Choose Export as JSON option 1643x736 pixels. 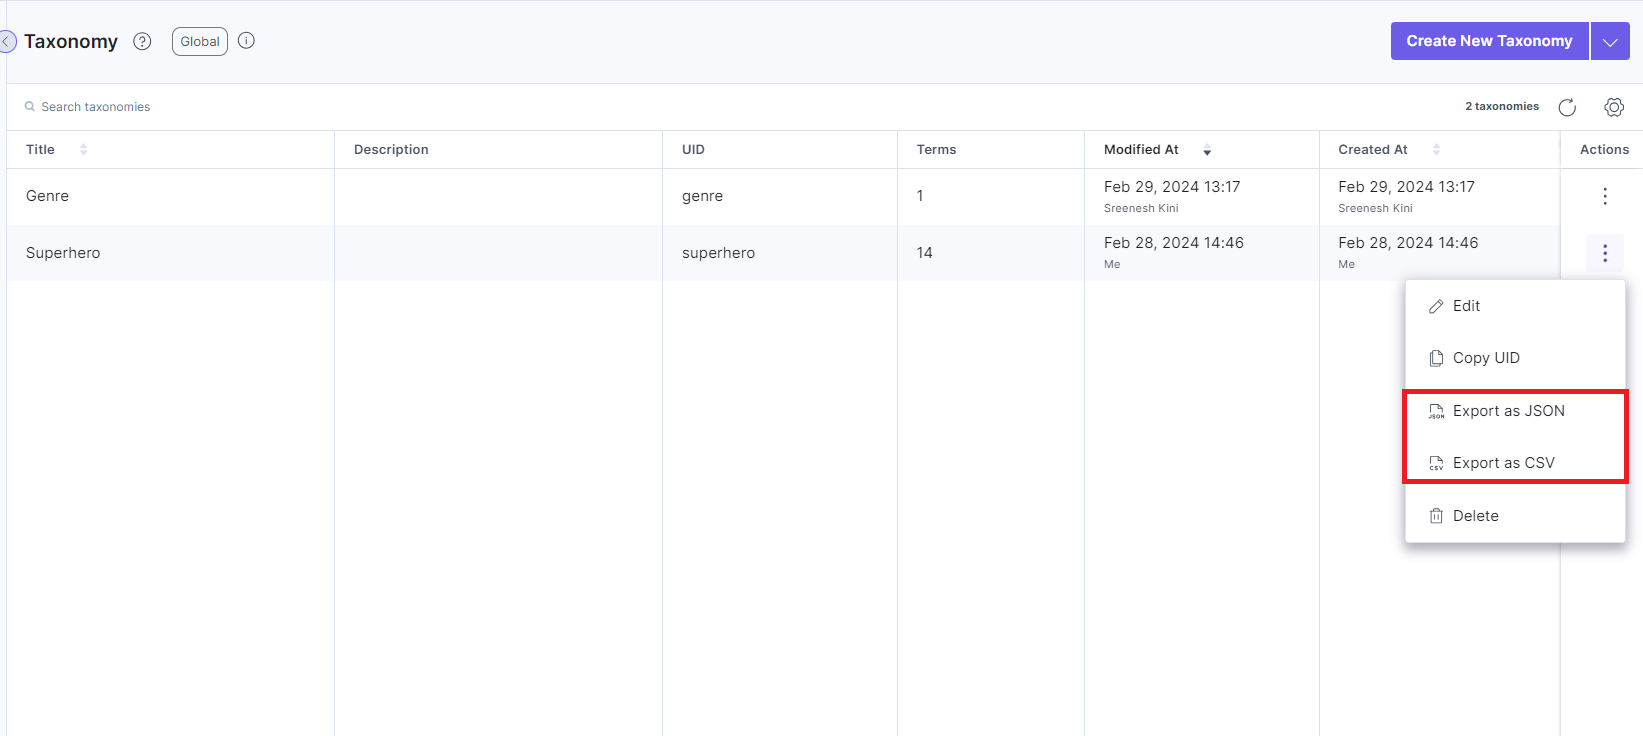pos(1515,411)
